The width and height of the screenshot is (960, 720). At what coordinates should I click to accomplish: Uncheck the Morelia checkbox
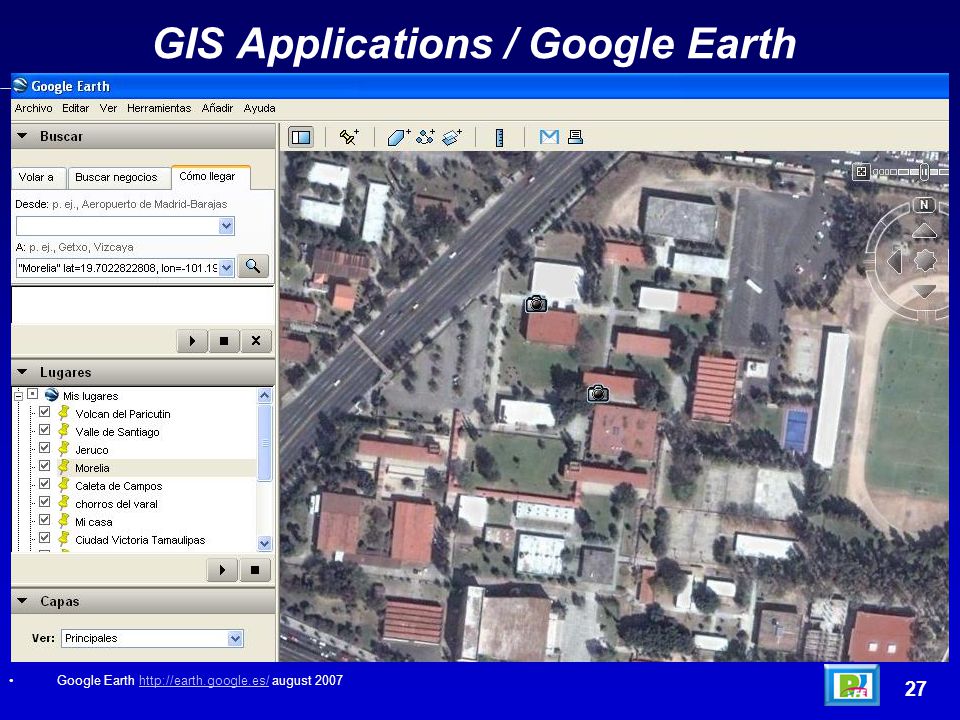click(x=44, y=466)
